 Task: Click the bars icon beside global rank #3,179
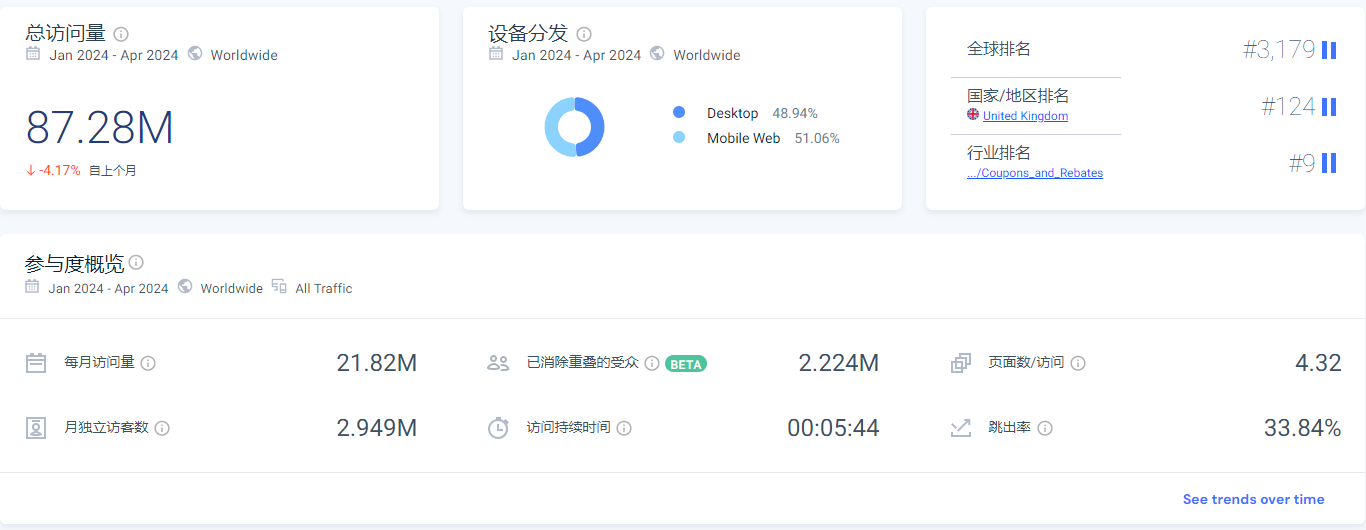[1329, 50]
